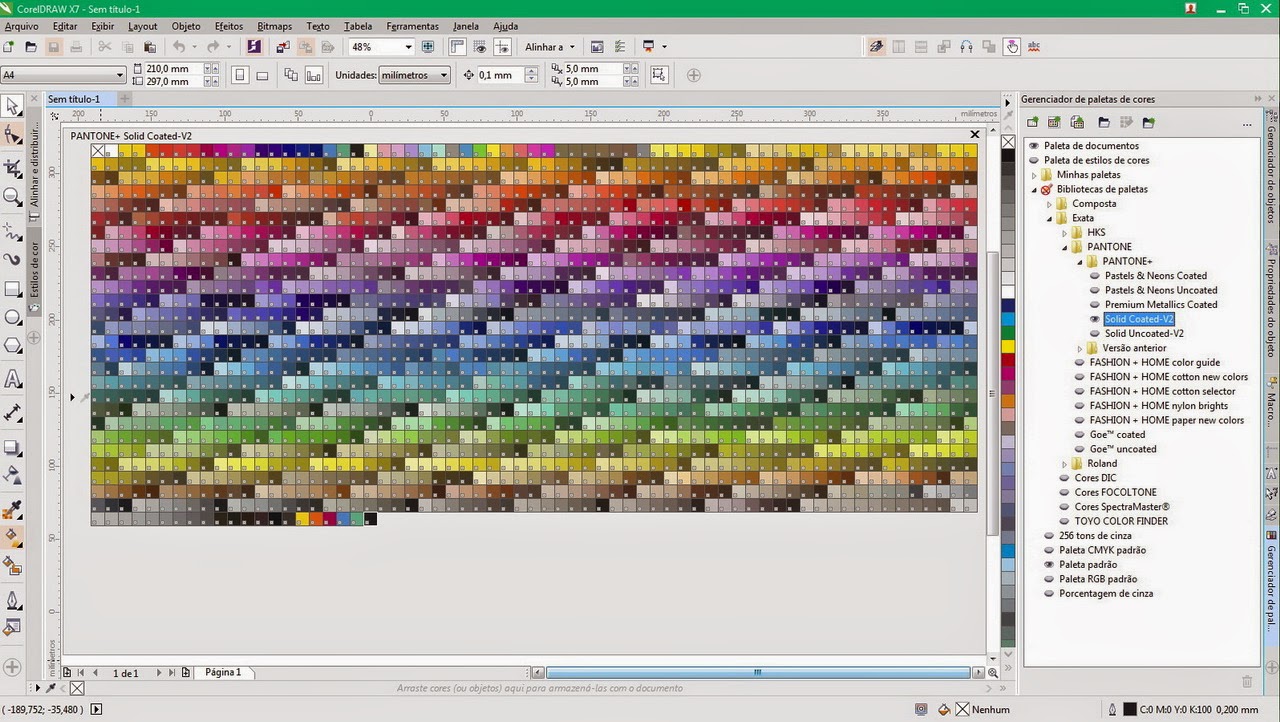1280x722 pixels.
Task: Open the zoom level dropdown showing 48%
Action: 408,46
